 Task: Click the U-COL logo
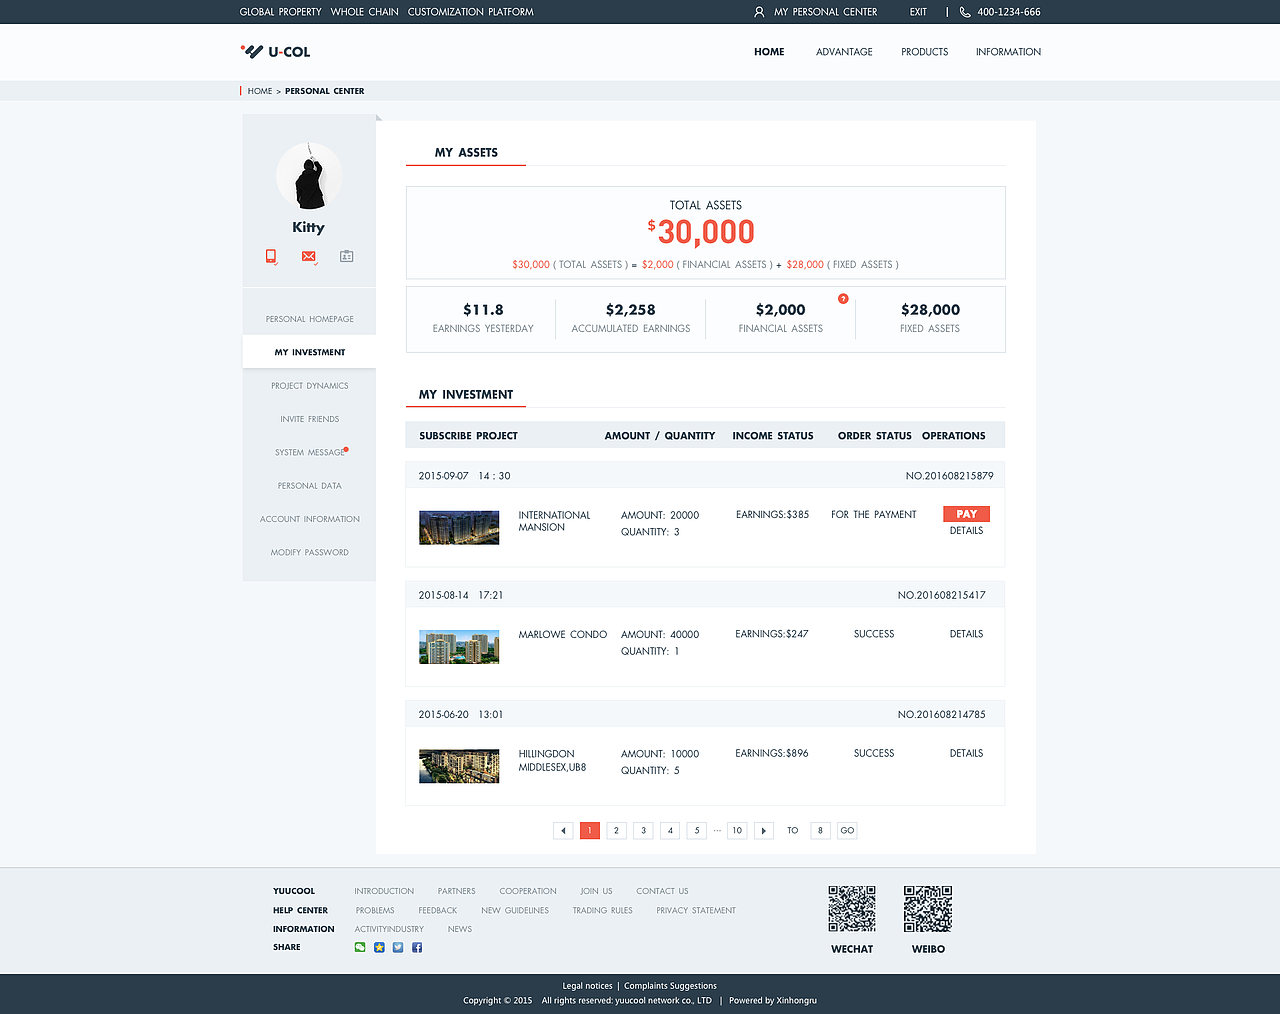coord(276,52)
